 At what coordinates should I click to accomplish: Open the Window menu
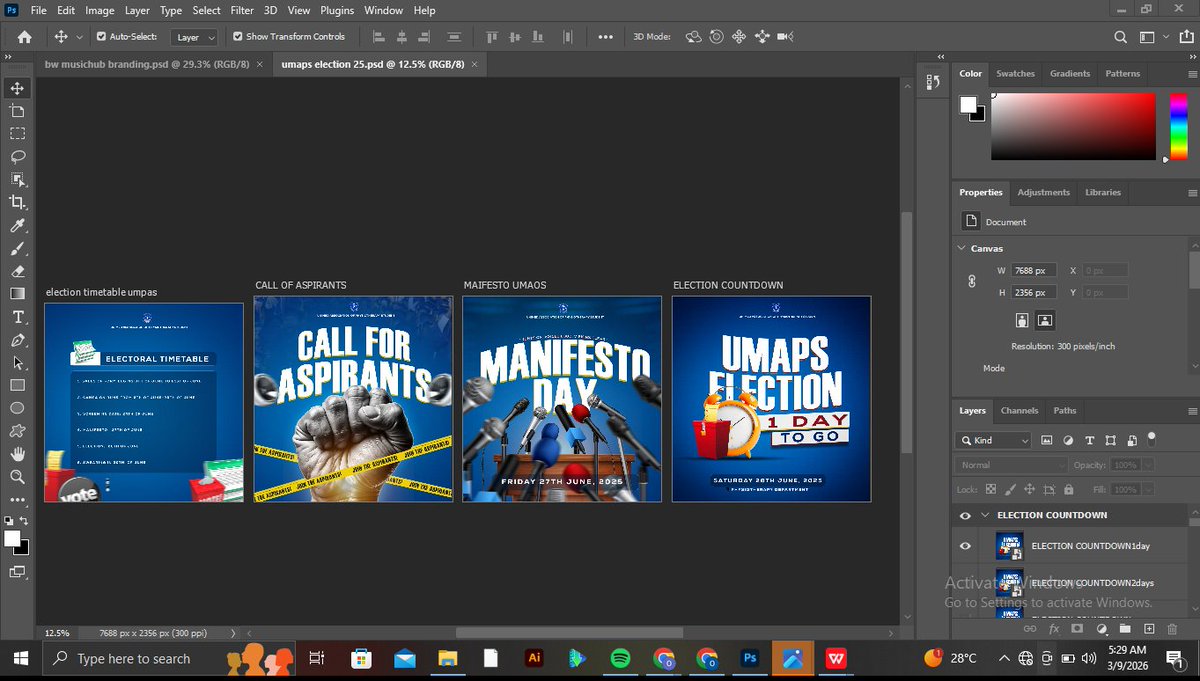[x=383, y=10]
